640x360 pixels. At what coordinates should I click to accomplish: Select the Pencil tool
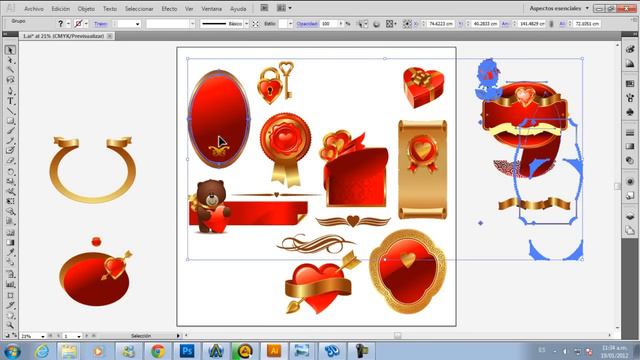click(10, 141)
